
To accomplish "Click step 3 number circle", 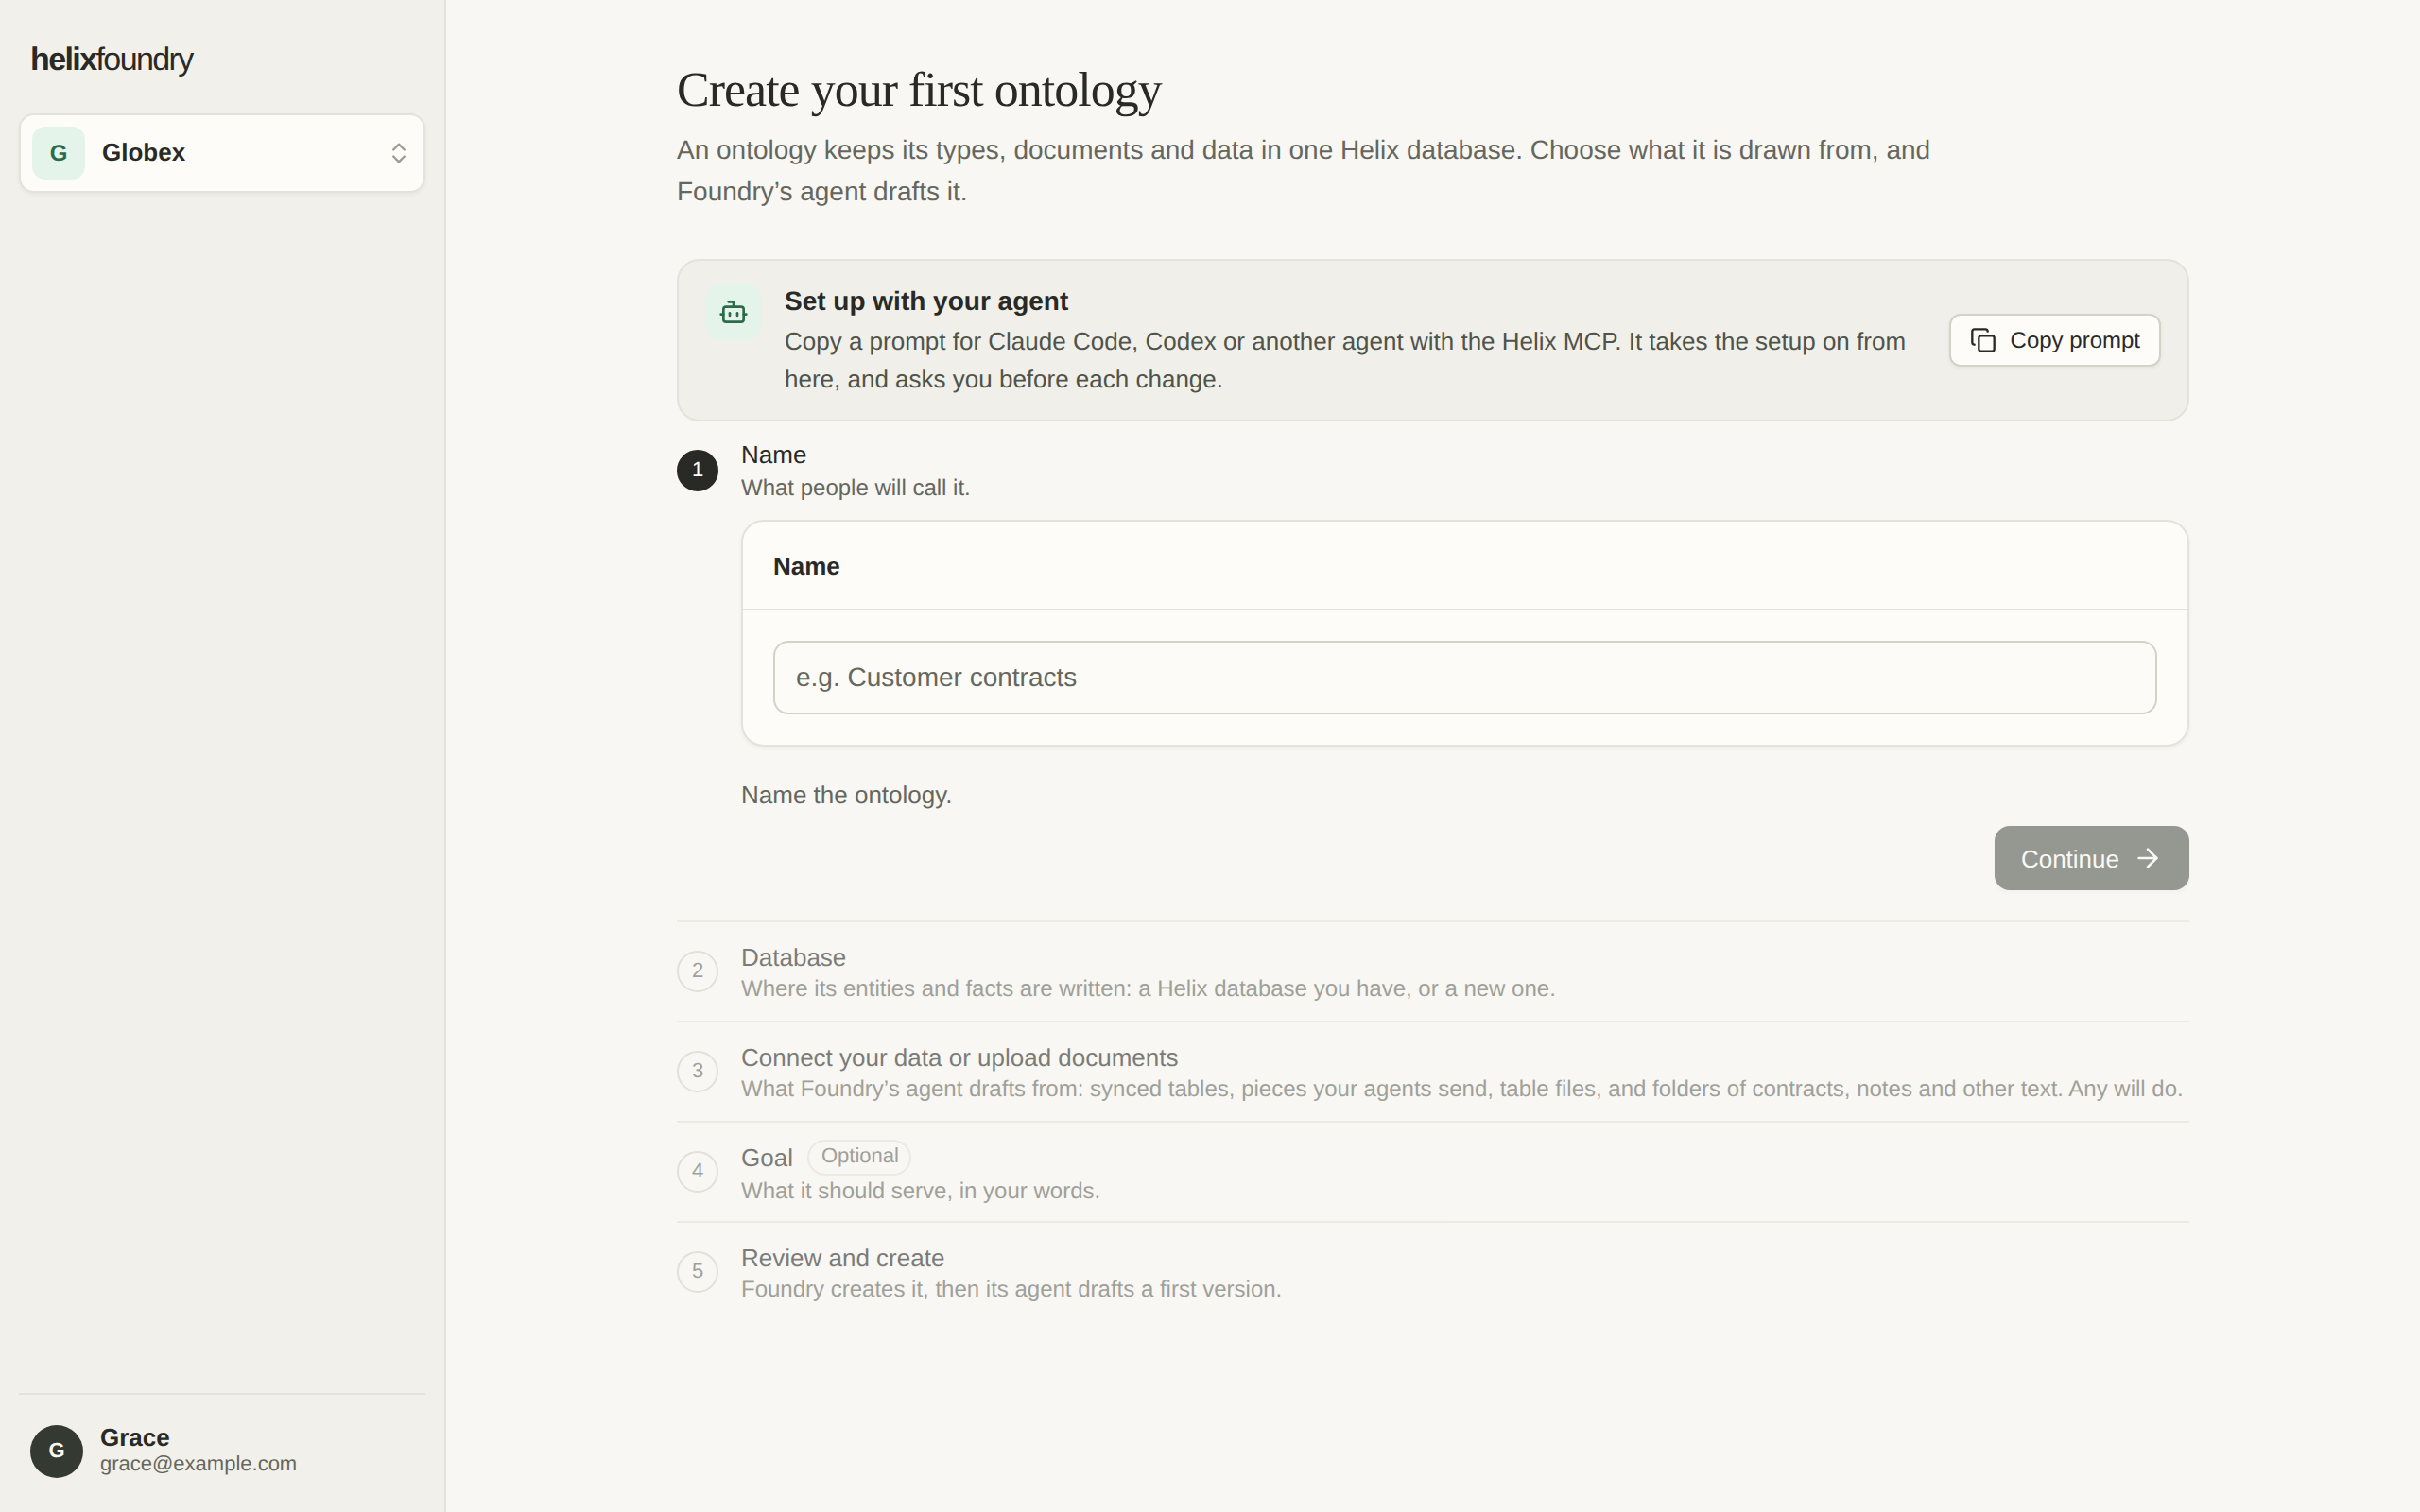I will (697, 1071).
